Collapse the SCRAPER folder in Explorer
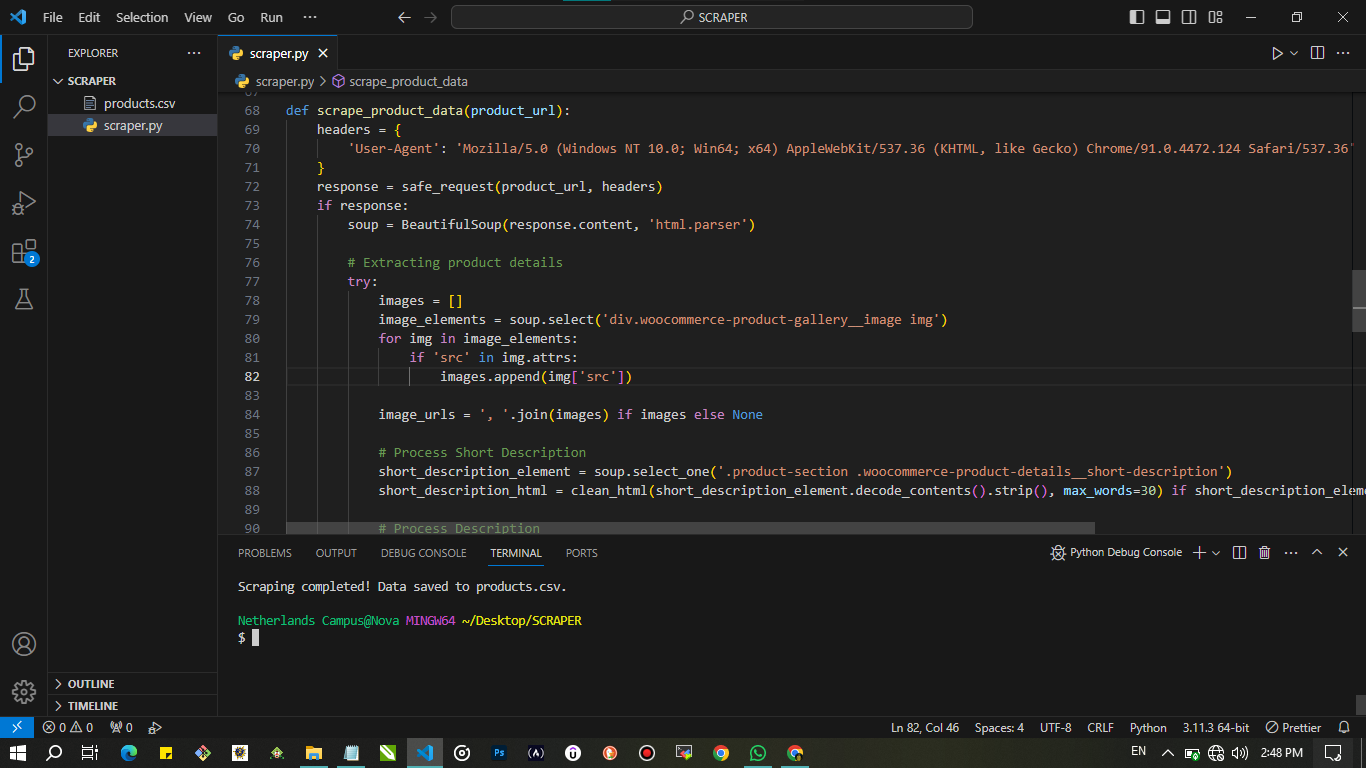The image size is (1366, 768). [132, 81]
